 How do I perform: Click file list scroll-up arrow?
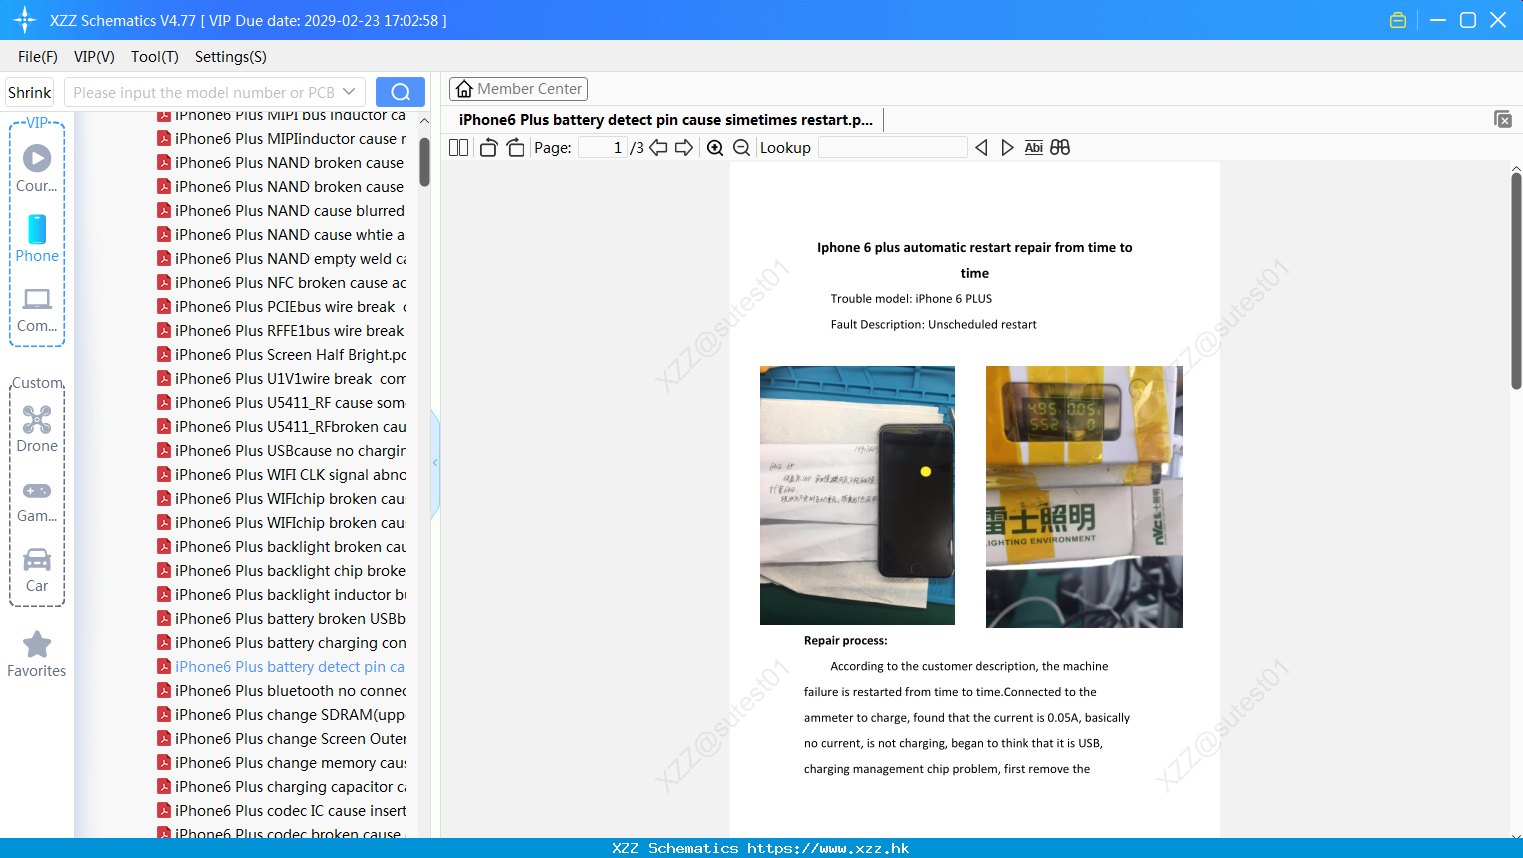tap(424, 121)
